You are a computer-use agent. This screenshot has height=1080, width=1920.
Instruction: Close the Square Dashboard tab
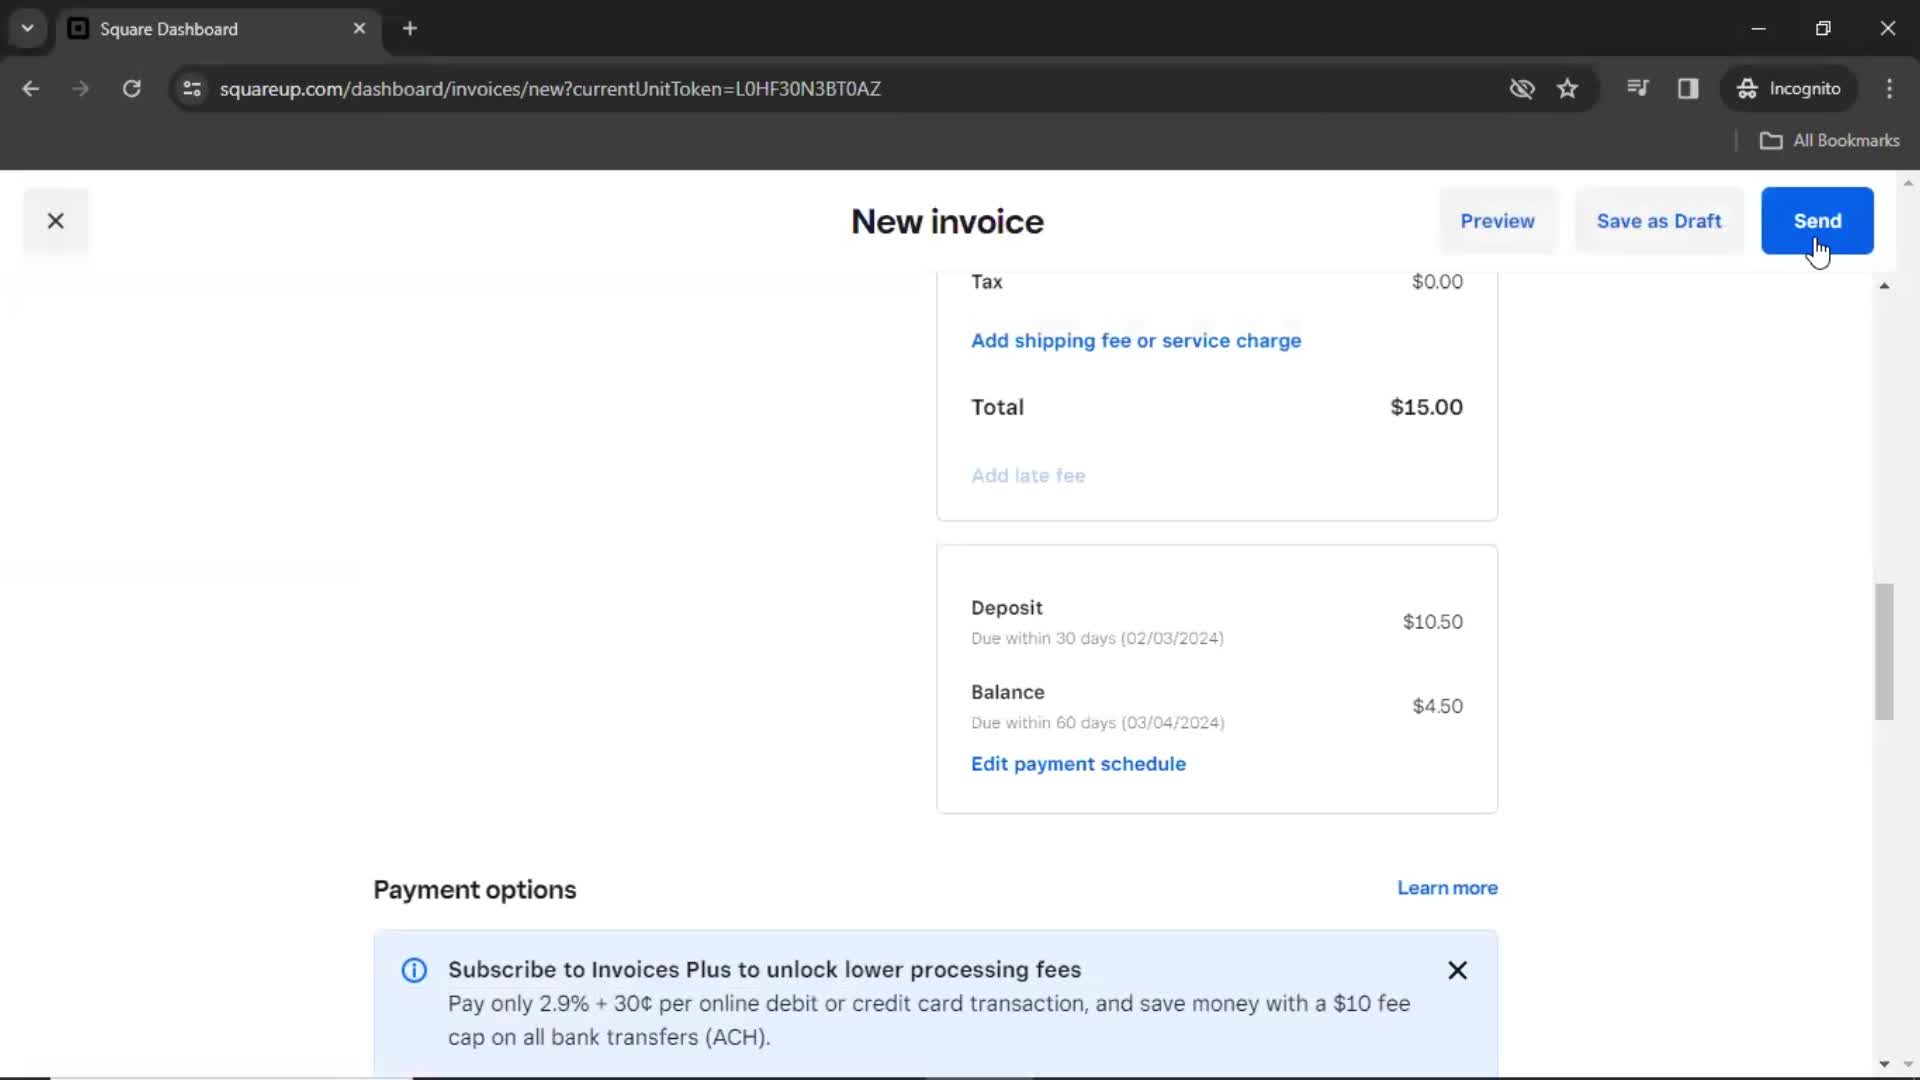tap(359, 29)
